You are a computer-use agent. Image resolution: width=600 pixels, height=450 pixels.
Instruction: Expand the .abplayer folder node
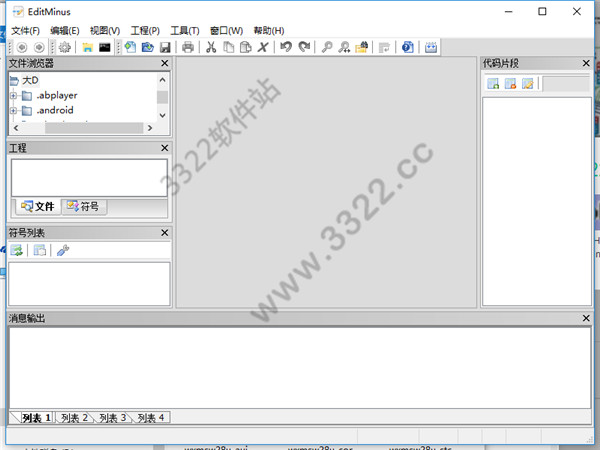pos(13,95)
